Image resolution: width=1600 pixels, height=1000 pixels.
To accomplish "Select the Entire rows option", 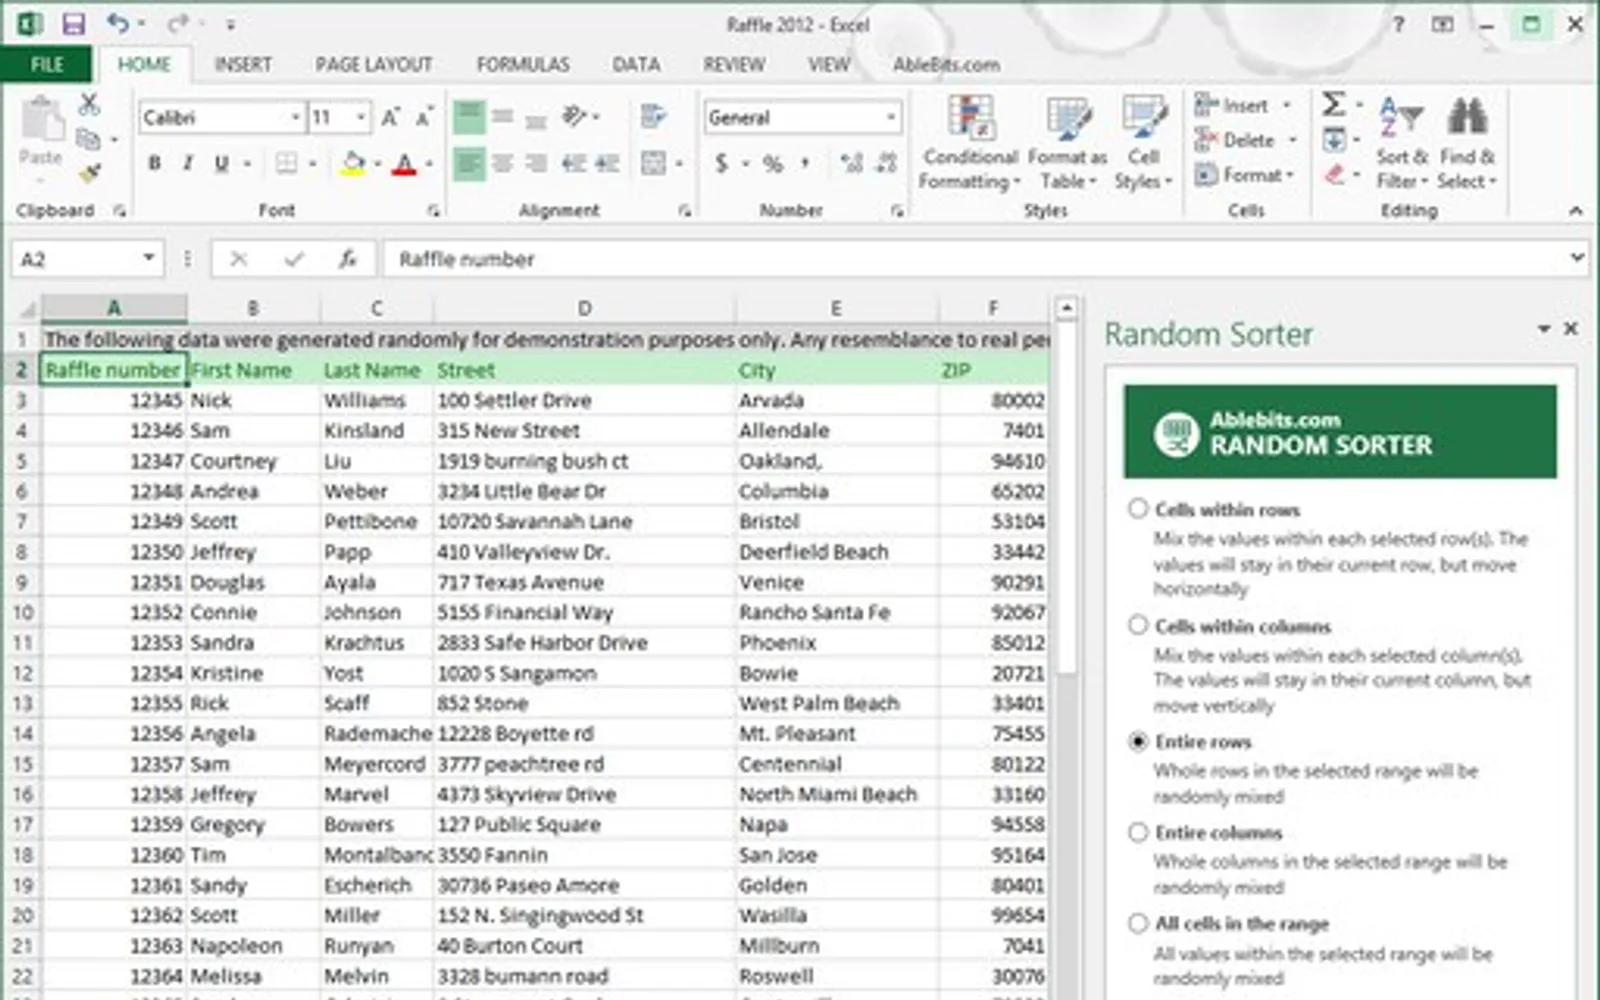I will 1137,741.
